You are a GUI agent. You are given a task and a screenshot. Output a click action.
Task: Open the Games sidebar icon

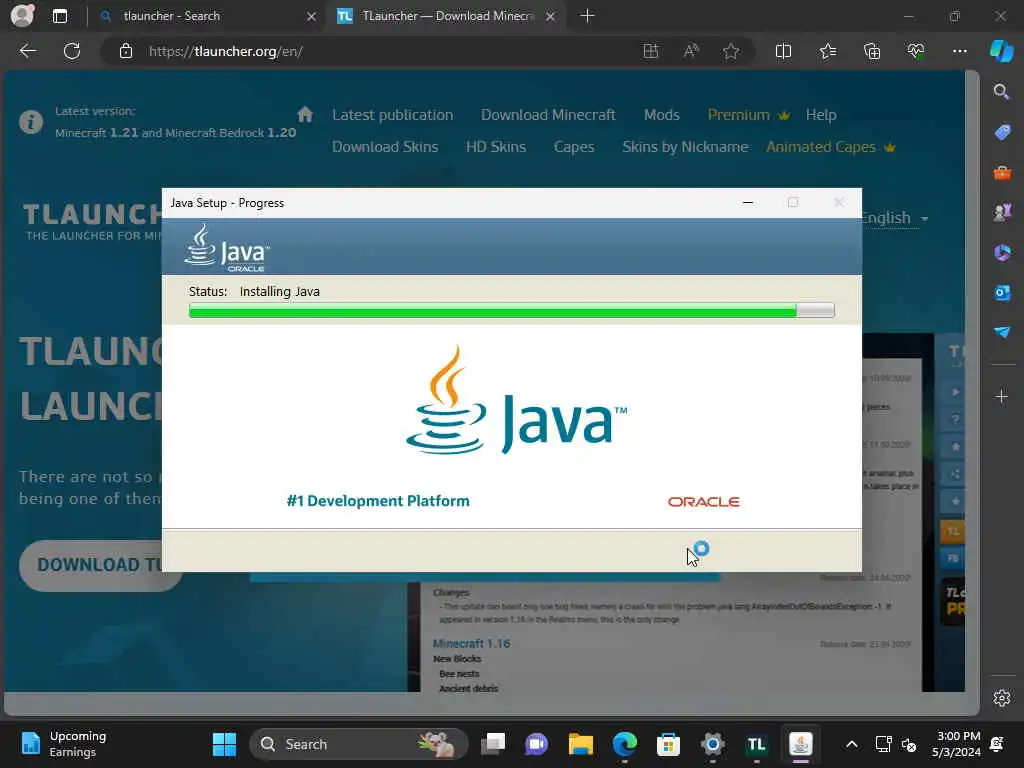click(1002, 212)
